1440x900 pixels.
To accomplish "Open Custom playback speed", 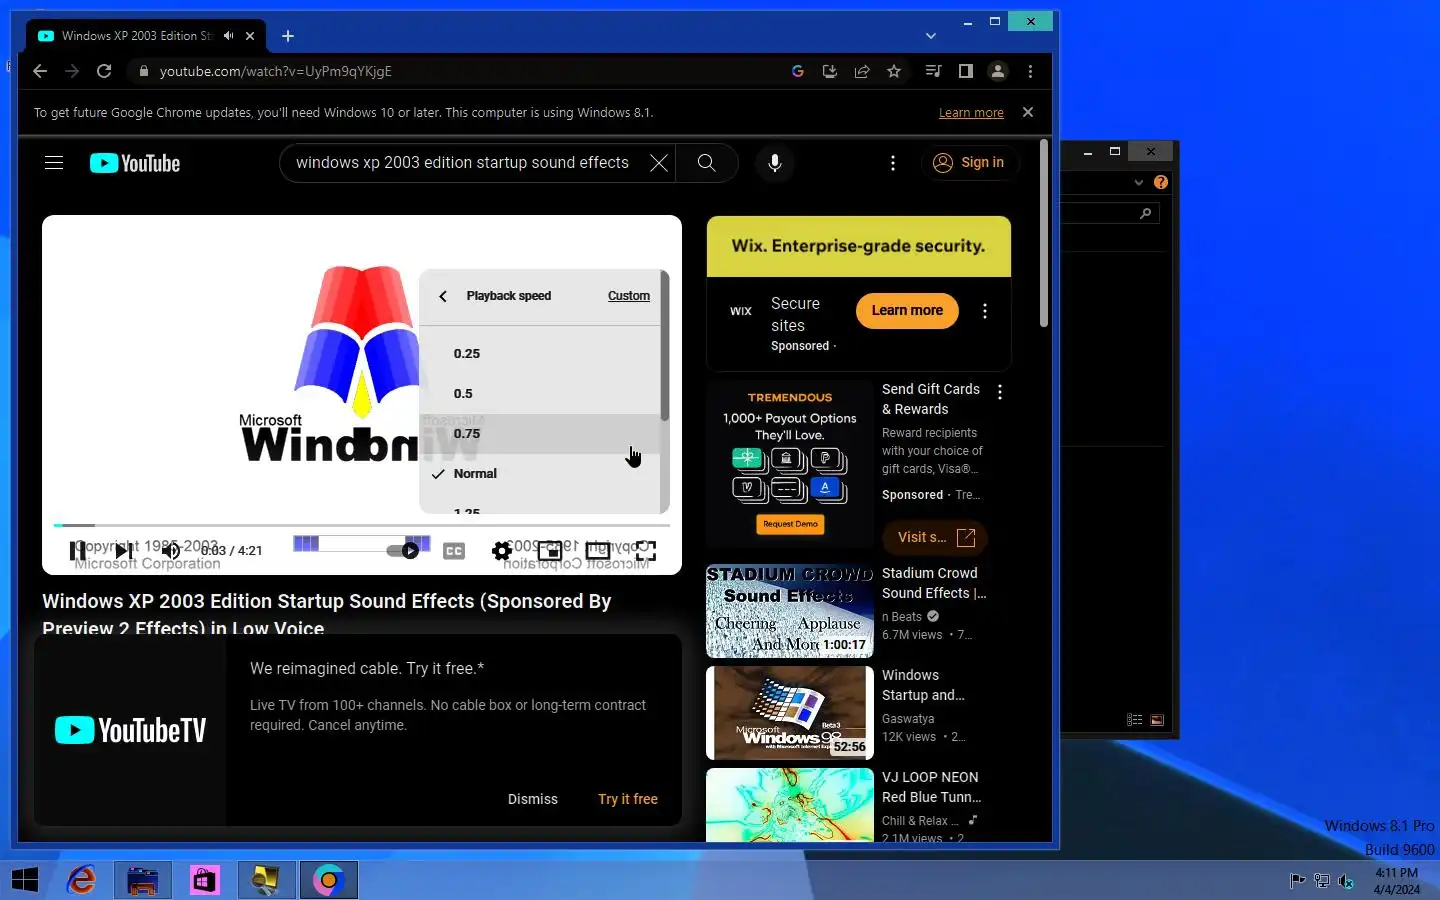I will (x=629, y=296).
